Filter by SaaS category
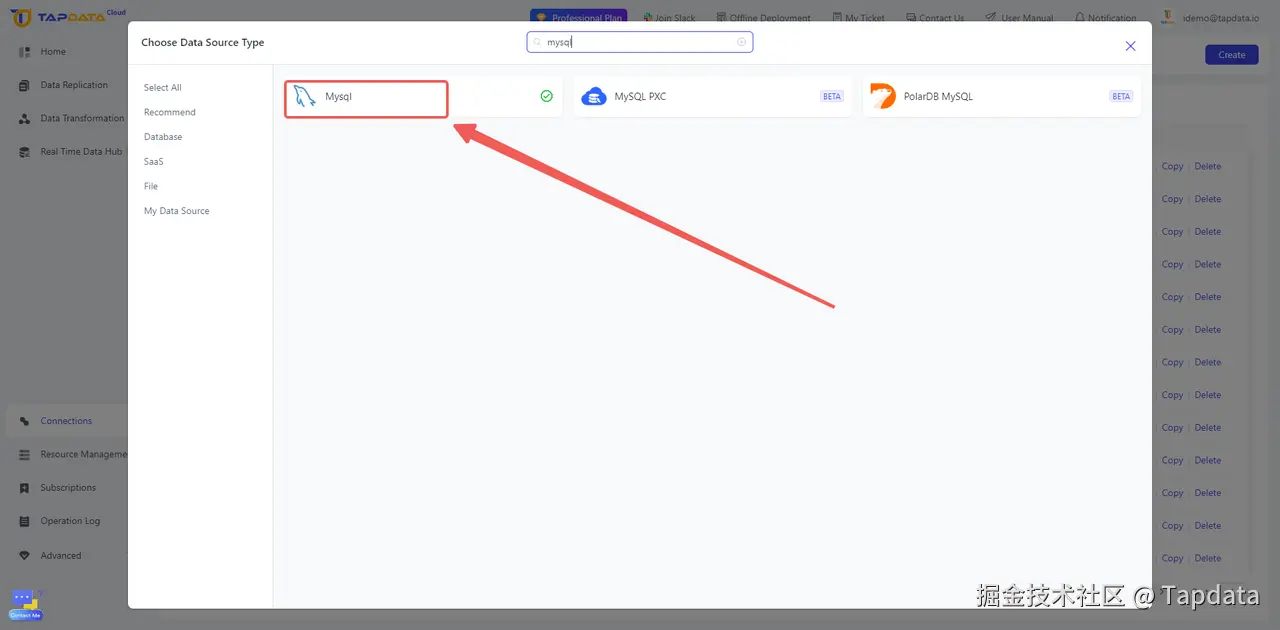Image resolution: width=1280 pixels, height=630 pixels. coord(154,161)
